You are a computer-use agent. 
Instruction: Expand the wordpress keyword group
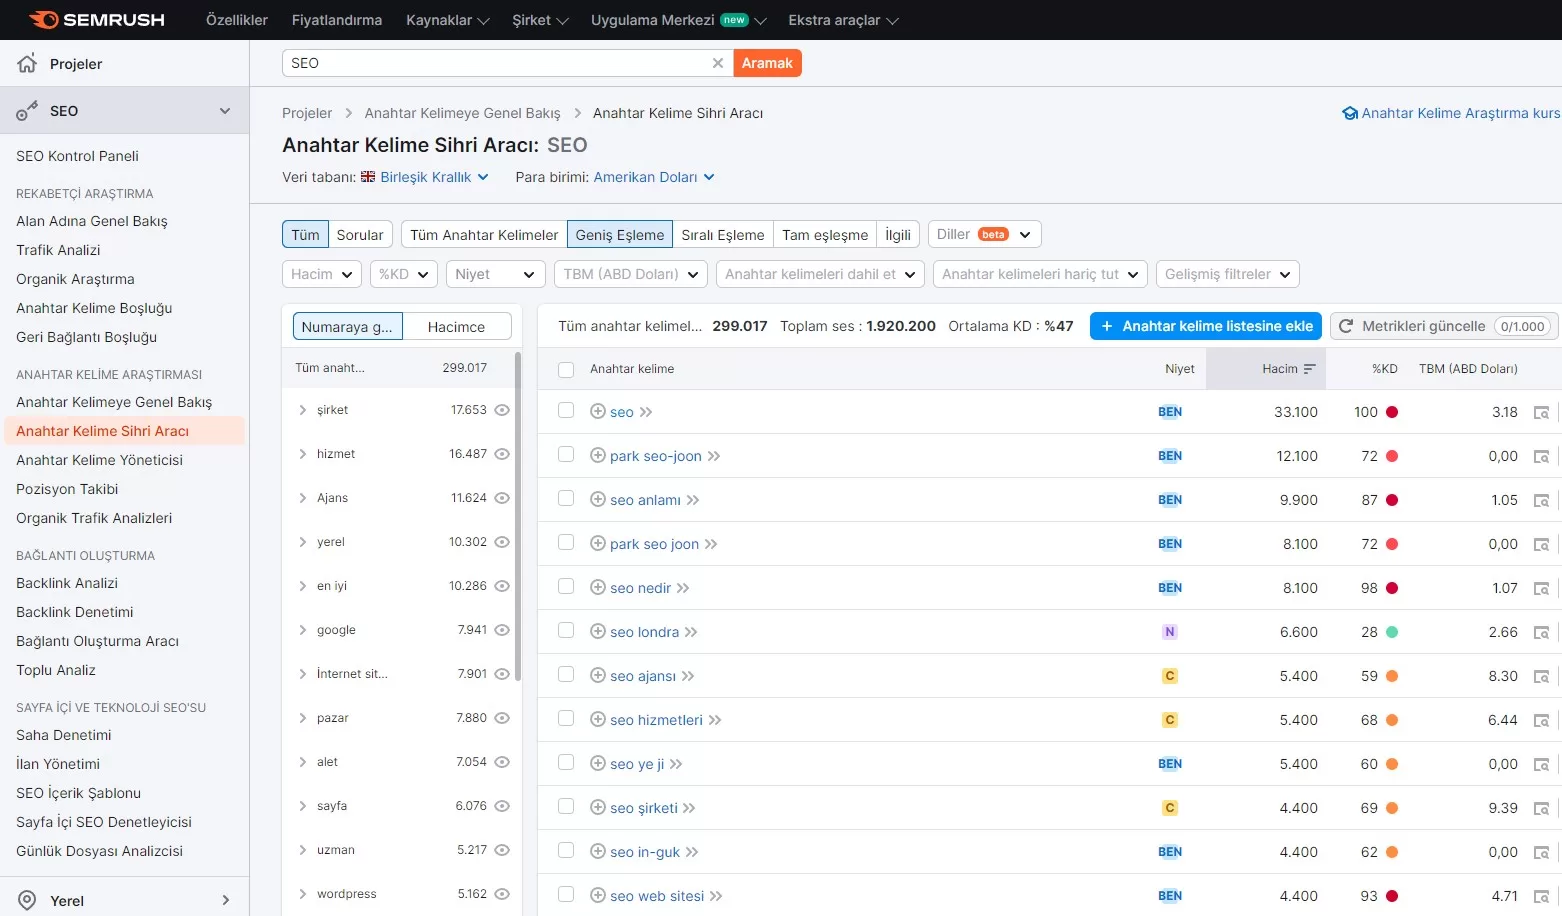303,894
